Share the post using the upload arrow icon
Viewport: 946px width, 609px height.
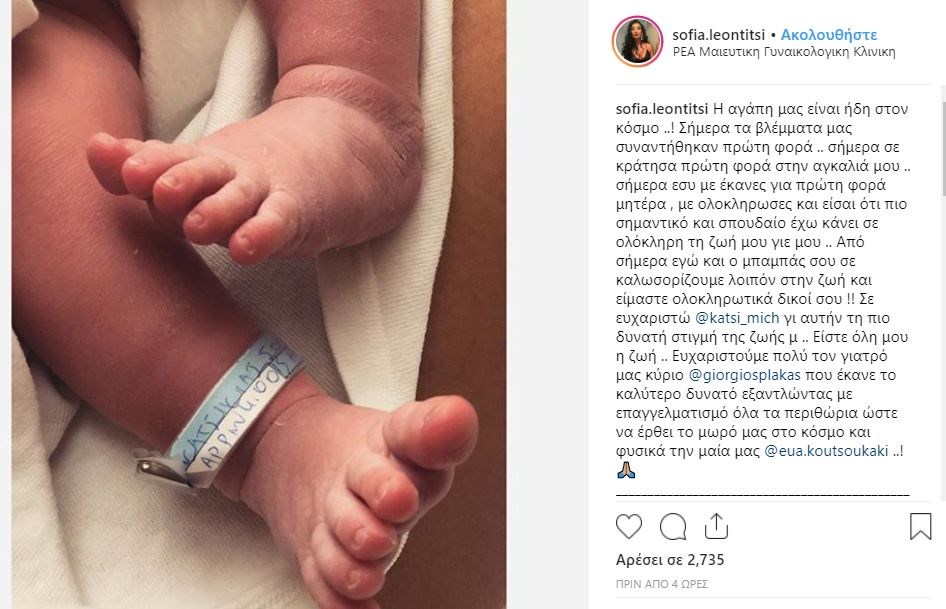click(716, 526)
